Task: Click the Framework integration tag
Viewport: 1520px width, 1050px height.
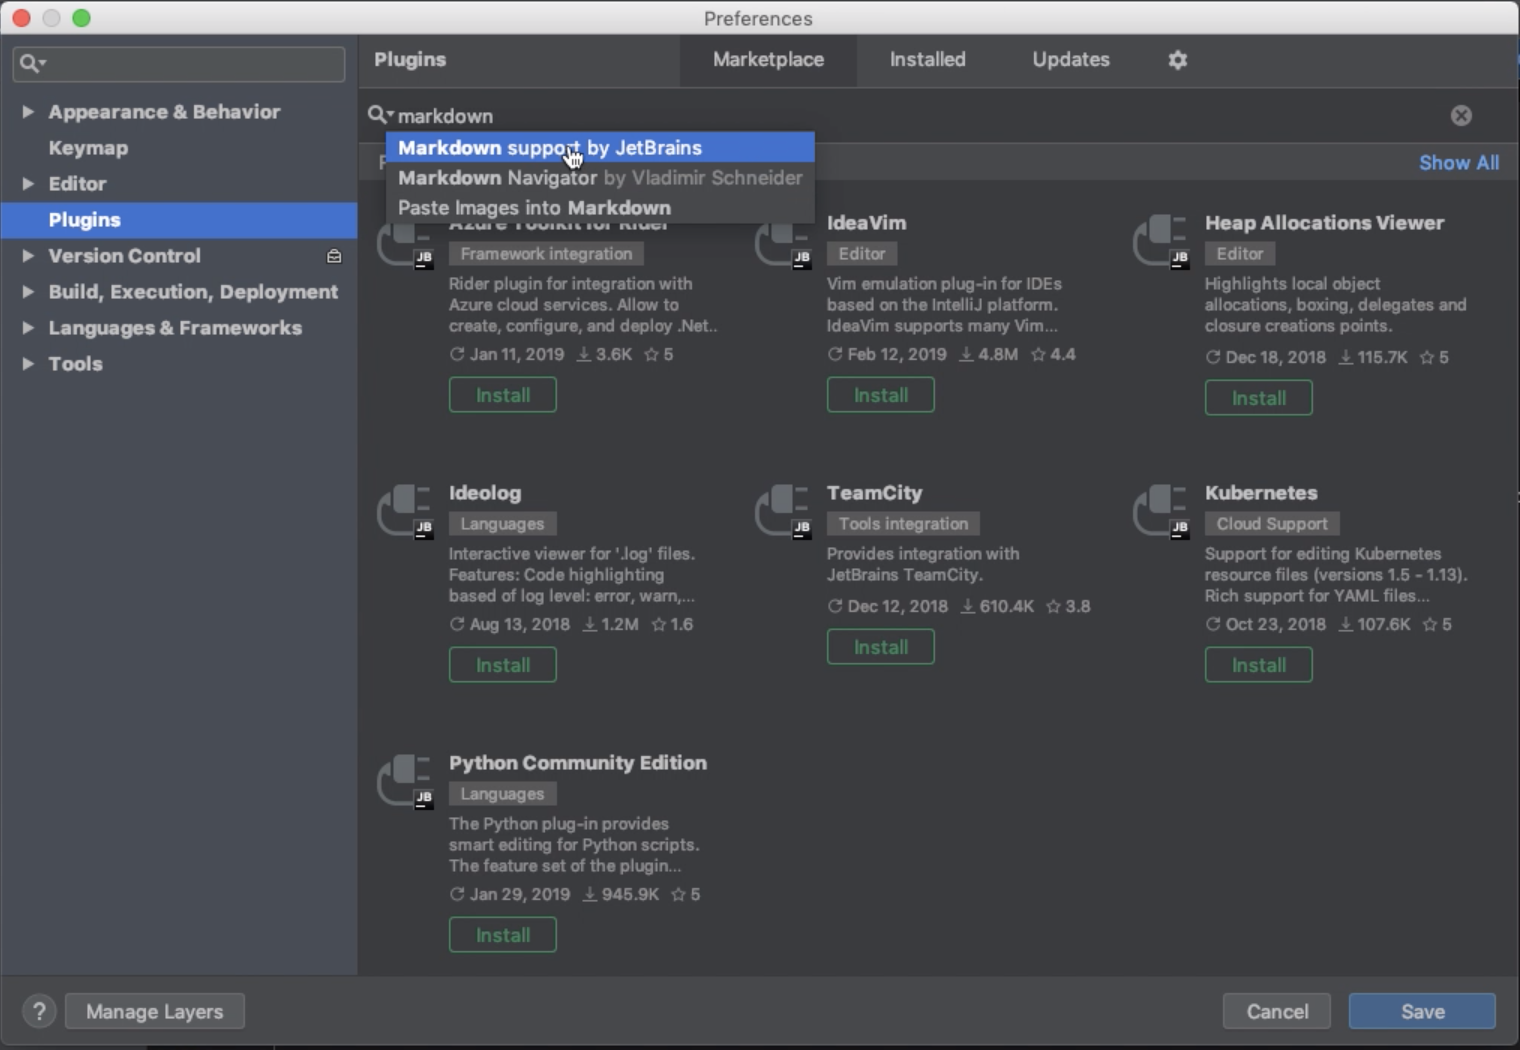Action: coord(546,254)
